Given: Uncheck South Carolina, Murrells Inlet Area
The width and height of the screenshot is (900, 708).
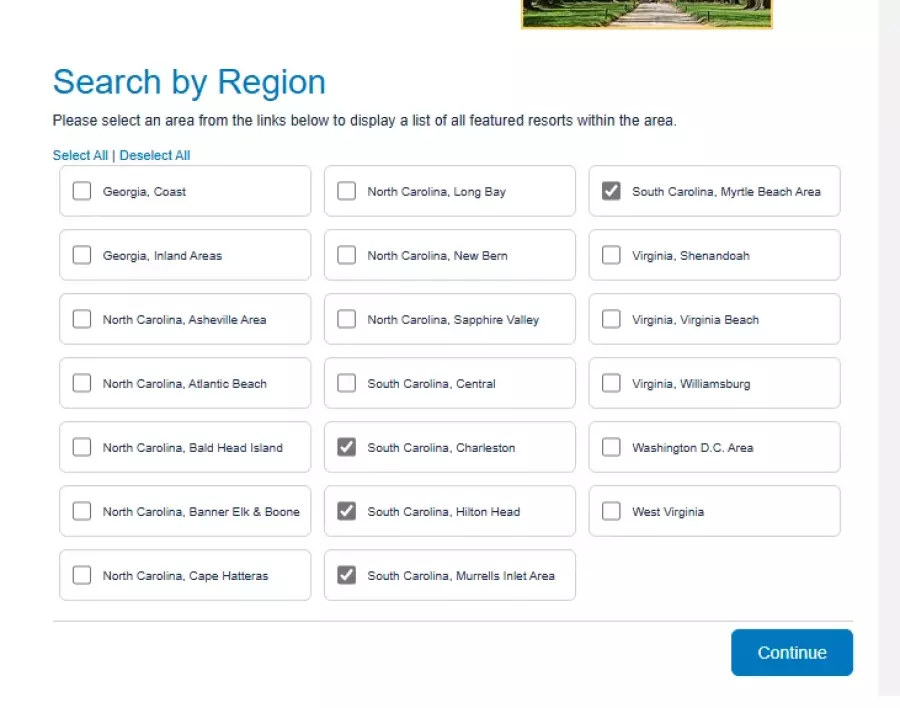Looking at the screenshot, I should tap(346, 575).
